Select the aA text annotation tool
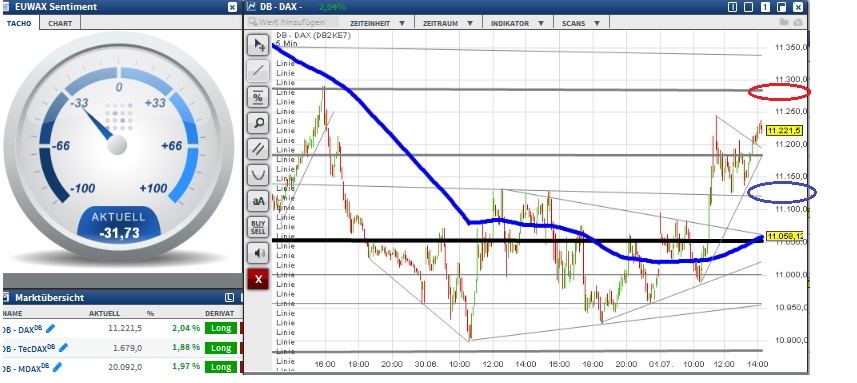857x383 pixels. coord(258,201)
